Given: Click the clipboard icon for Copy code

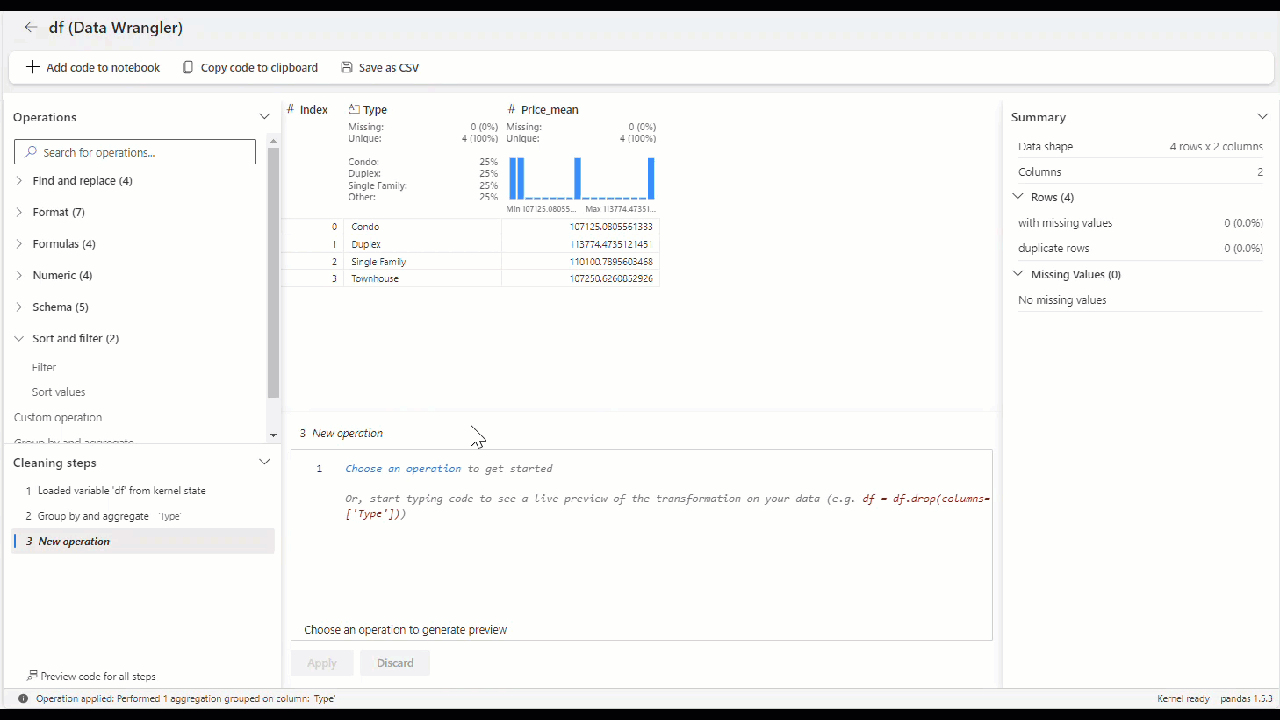Looking at the screenshot, I should click(188, 67).
